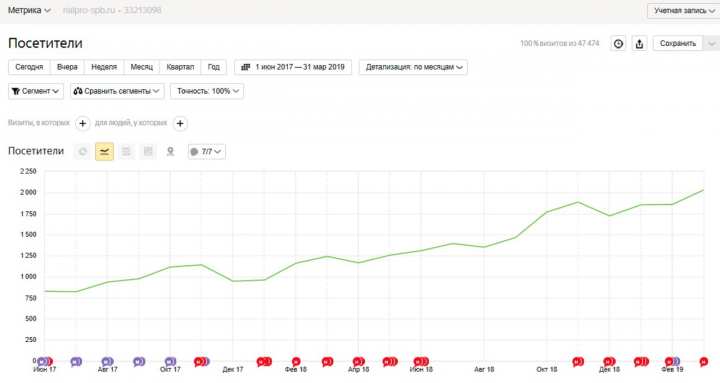Open Точность: 100% dropdown

pos(207,91)
